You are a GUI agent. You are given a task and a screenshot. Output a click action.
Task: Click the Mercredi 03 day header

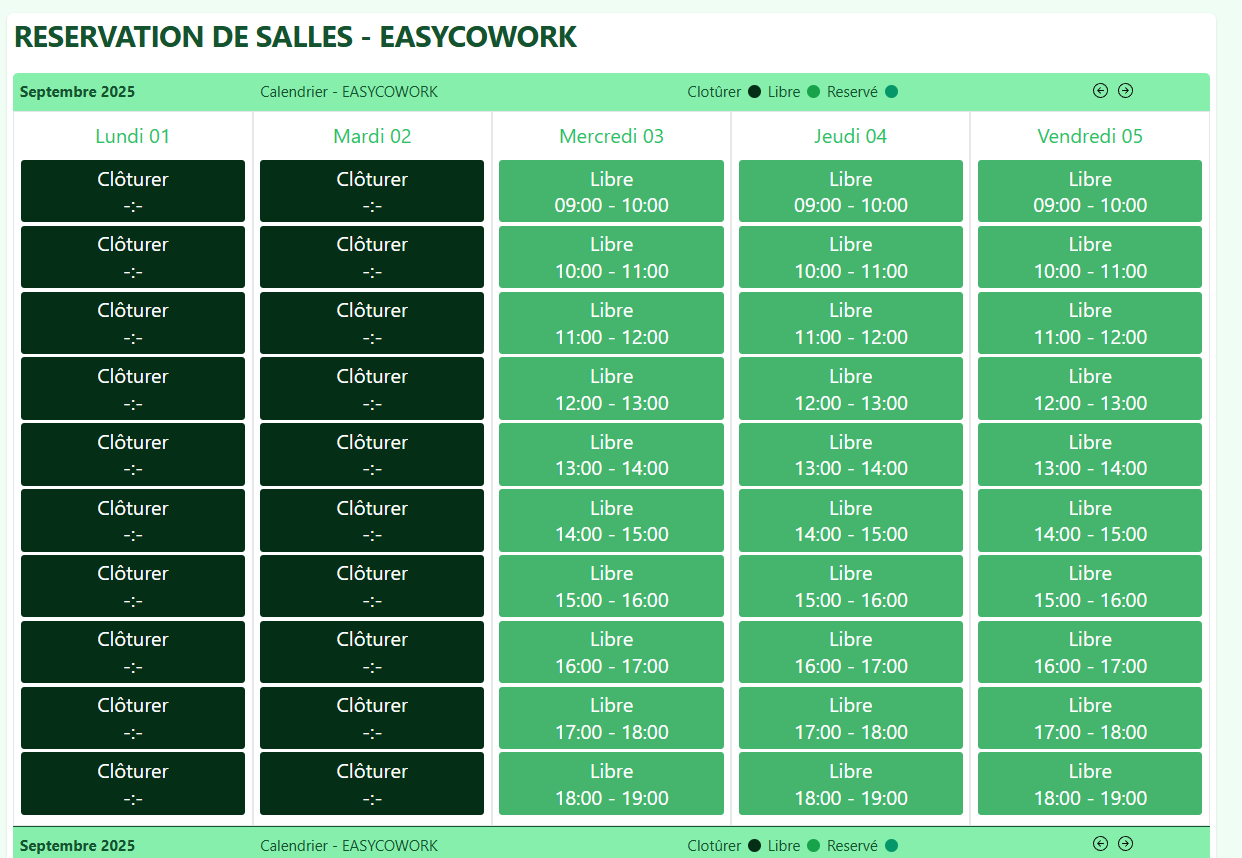pyautogui.click(x=611, y=136)
